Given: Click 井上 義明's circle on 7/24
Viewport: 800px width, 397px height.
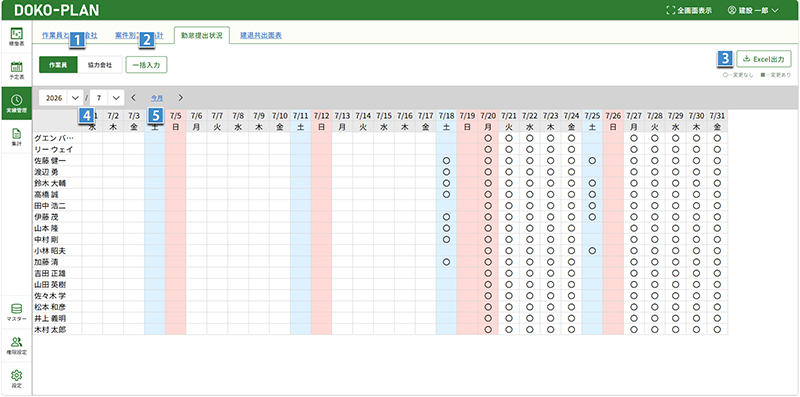Looking at the screenshot, I should point(571,318).
